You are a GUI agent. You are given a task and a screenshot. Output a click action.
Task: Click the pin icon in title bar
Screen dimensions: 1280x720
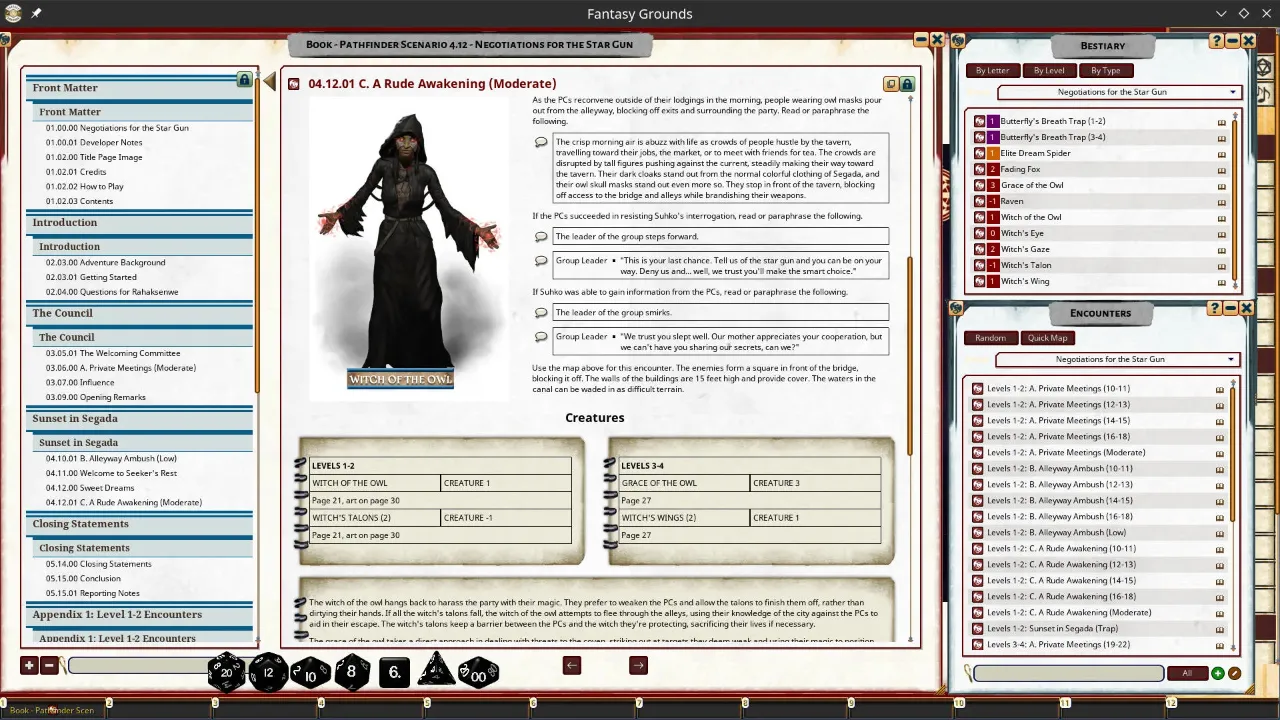pos(36,13)
